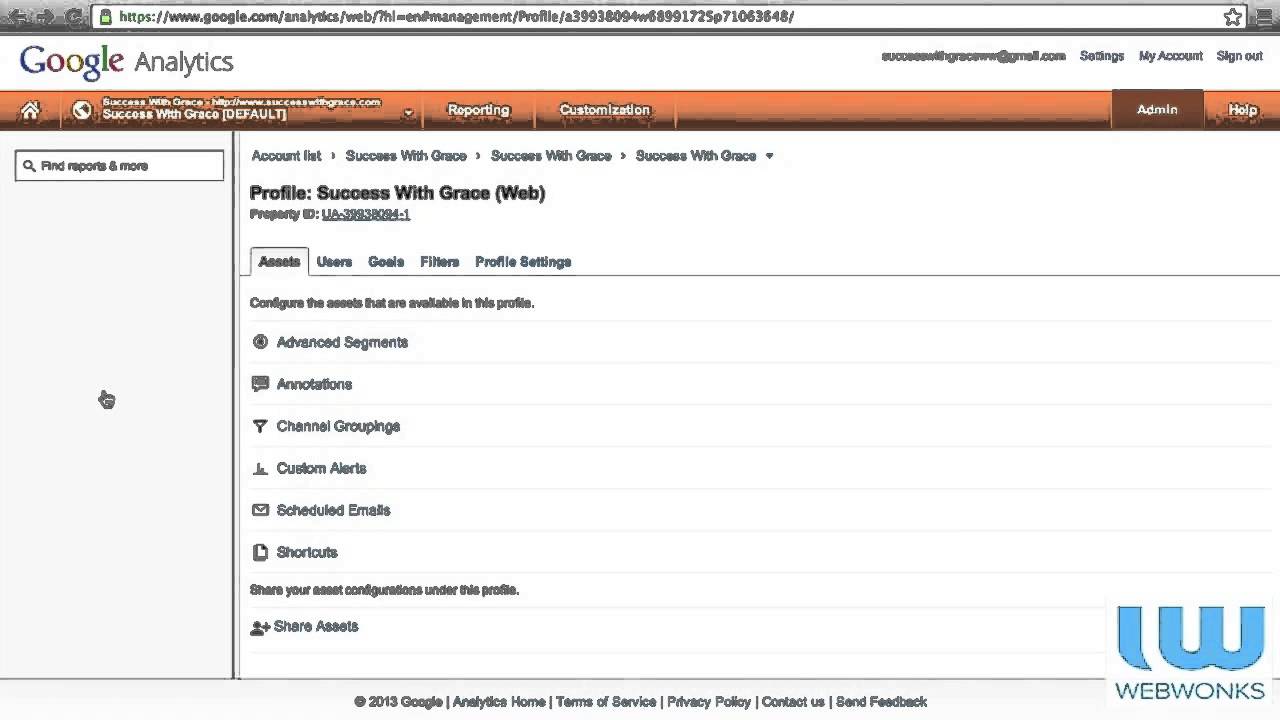Click the Shortcuts page icon
Screen dimensions: 1280x720
[x=260, y=552]
